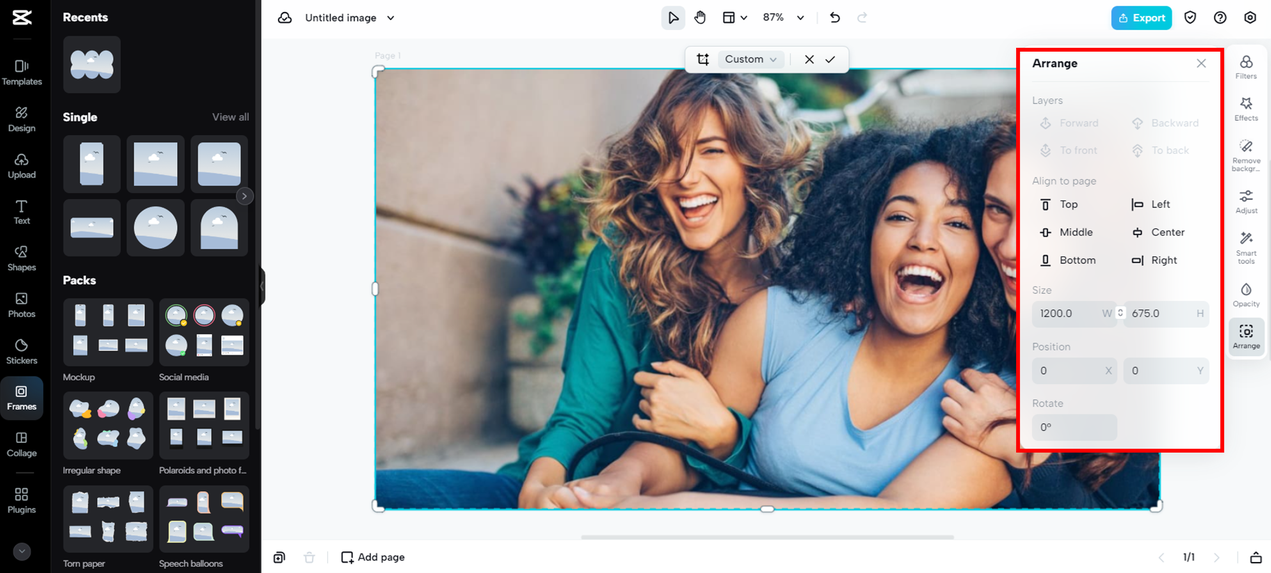Open the Upload sidebar panel

point(22,166)
